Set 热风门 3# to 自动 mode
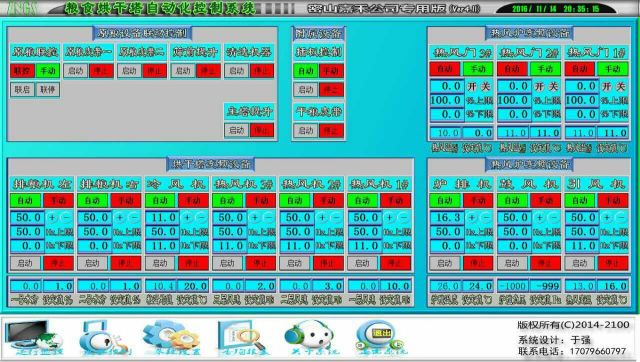The height and width of the screenshot is (362, 640). (x=445, y=69)
